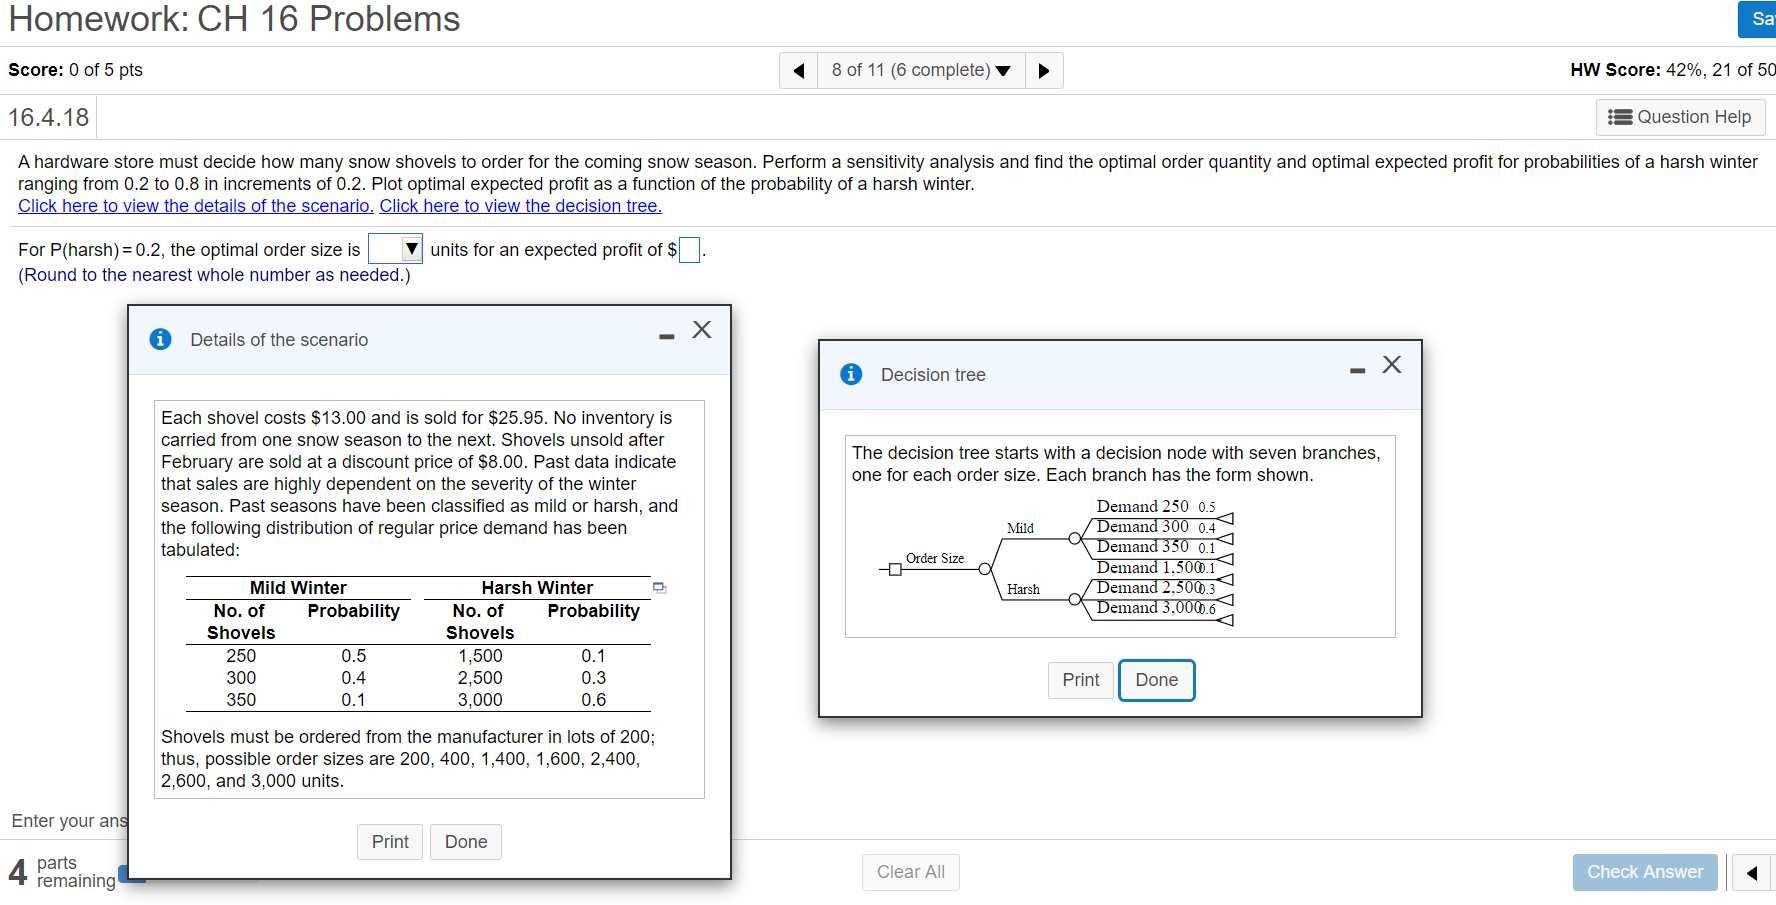Click the pop-out icon beside the demand probability table
Screen dimensions: 1776x905
(660, 588)
